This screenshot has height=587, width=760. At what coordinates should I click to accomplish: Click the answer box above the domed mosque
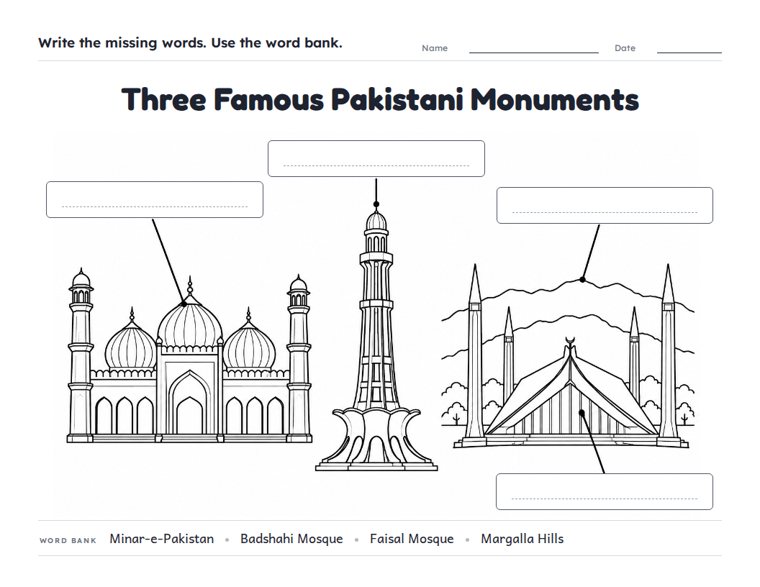155,200
